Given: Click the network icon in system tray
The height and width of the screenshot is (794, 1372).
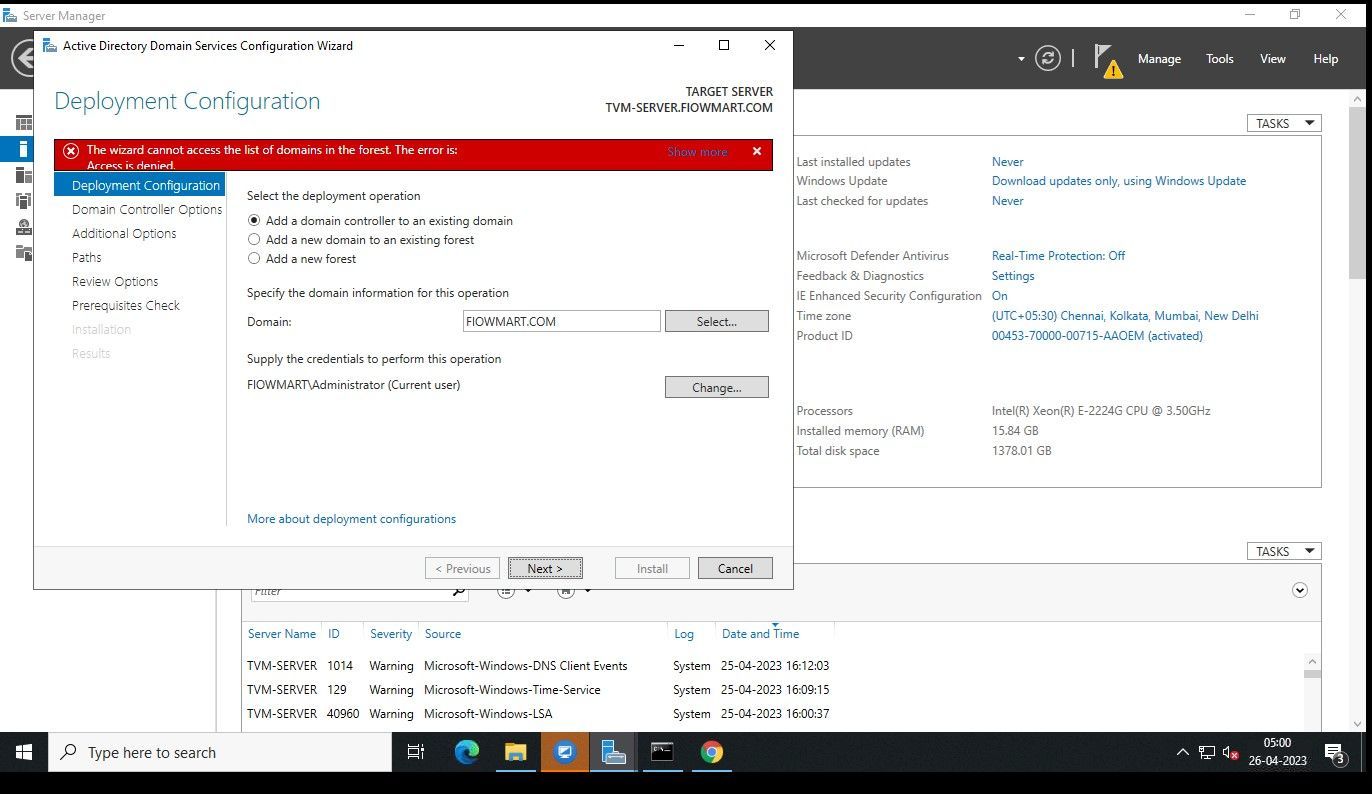Looking at the screenshot, I should click(x=1207, y=753).
